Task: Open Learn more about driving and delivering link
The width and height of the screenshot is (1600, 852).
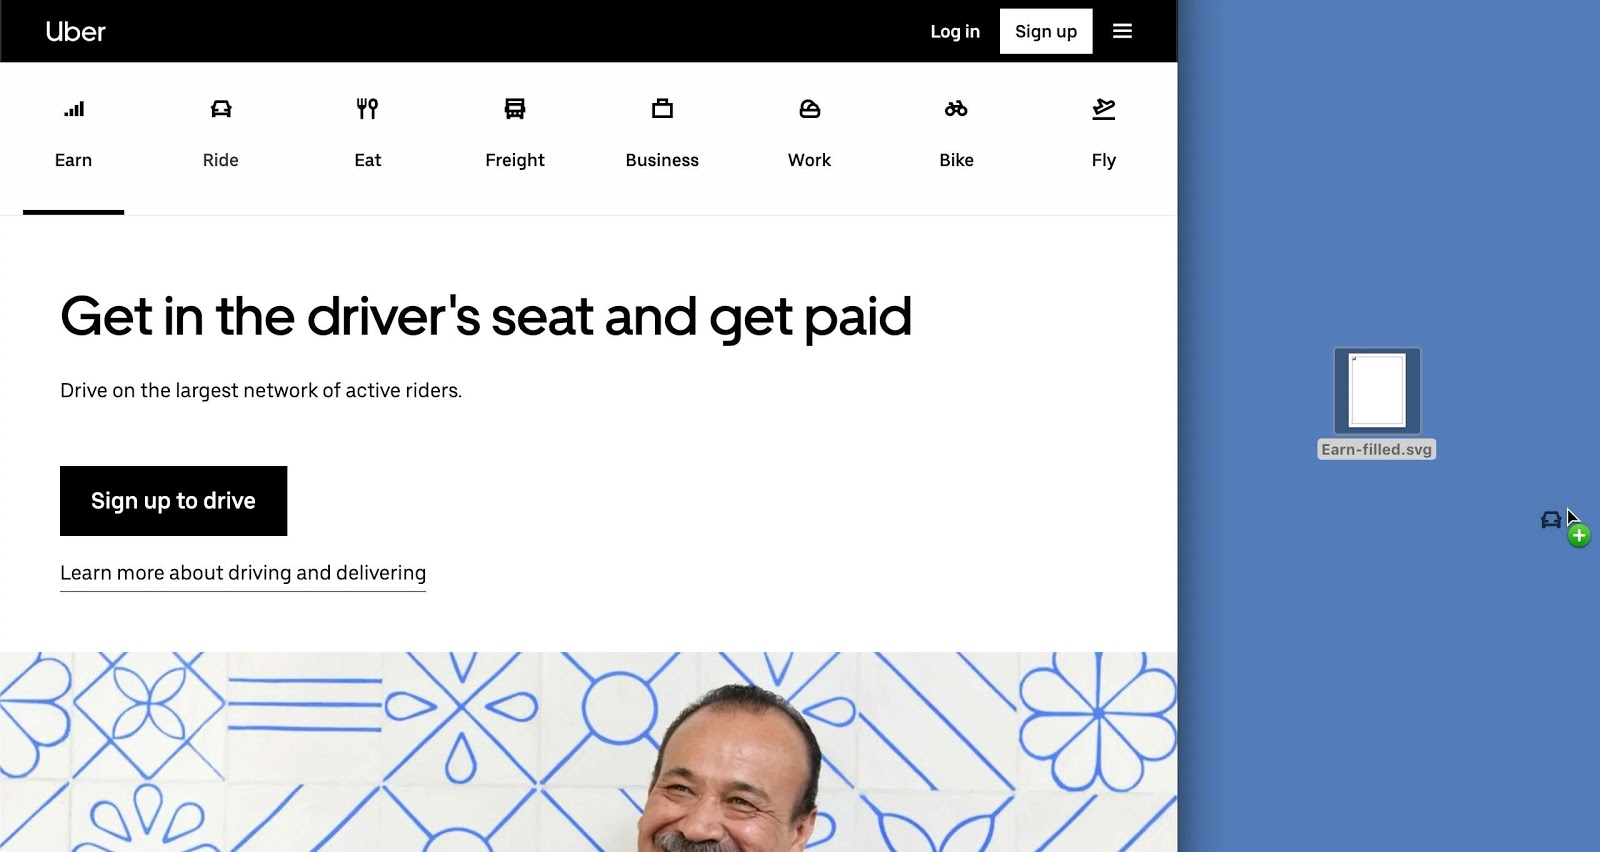Action: 243,573
